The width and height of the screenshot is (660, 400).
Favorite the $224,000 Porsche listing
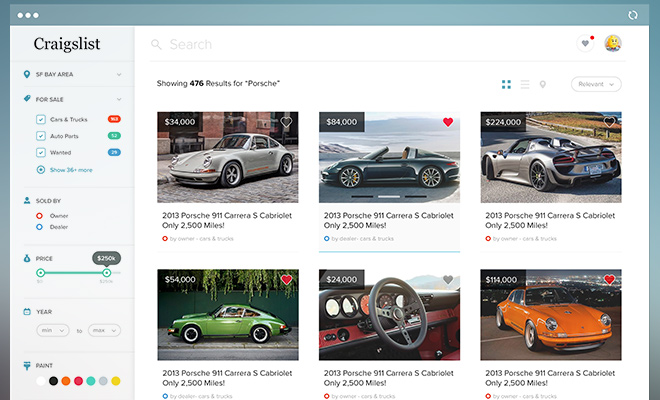tap(609, 122)
